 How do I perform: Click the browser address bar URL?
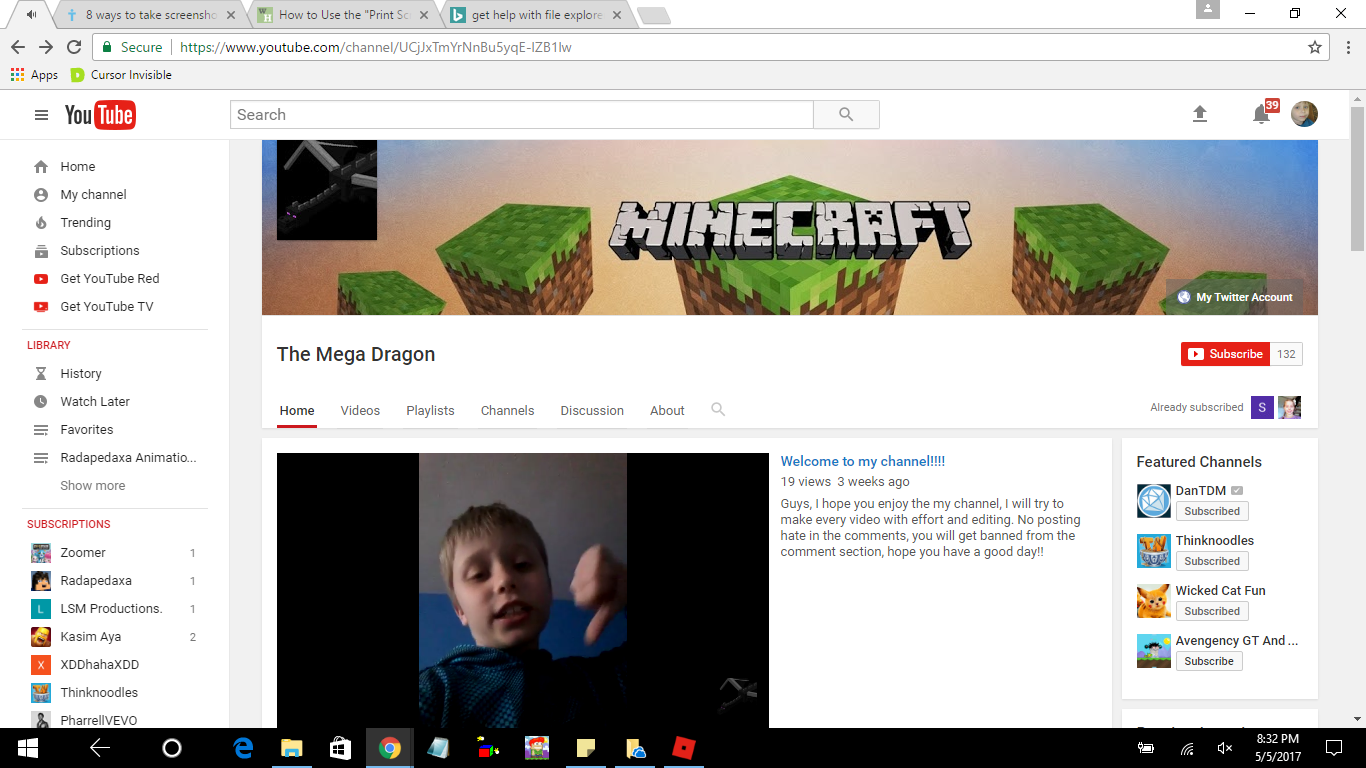coord(376,47)
